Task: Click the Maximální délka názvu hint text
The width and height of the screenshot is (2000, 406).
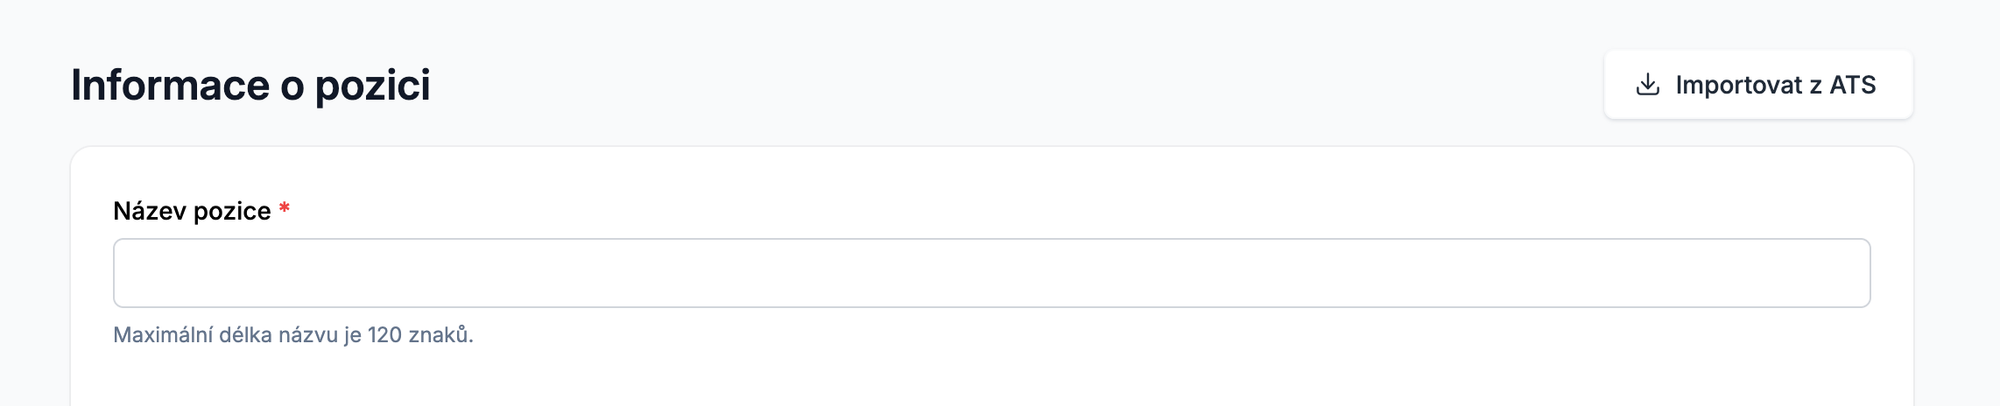Action: [x=293, y=335]
